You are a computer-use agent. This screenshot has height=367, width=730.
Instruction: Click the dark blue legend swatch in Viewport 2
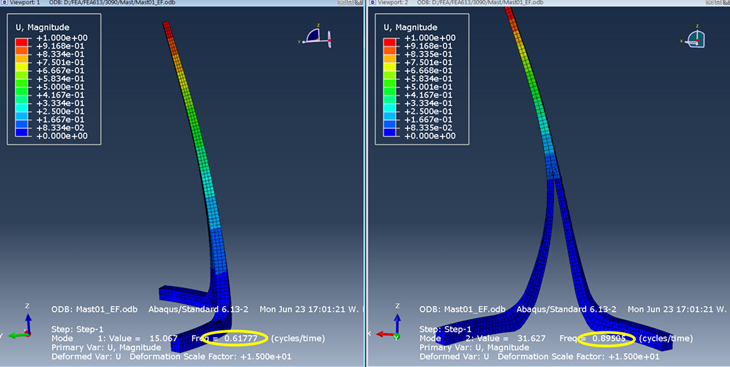pos(389,132)
